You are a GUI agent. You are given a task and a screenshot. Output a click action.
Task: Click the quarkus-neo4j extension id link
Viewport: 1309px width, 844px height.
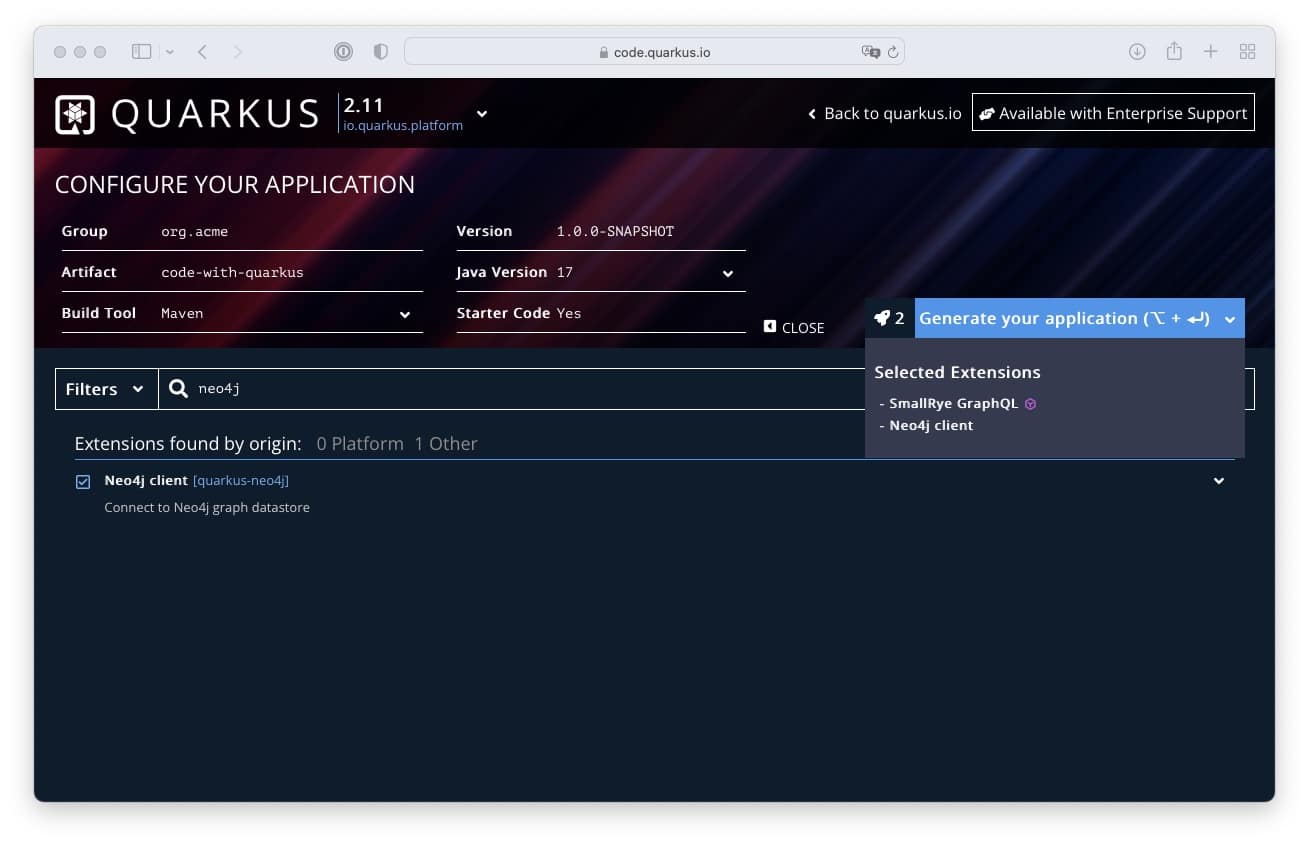coord(241,481)
